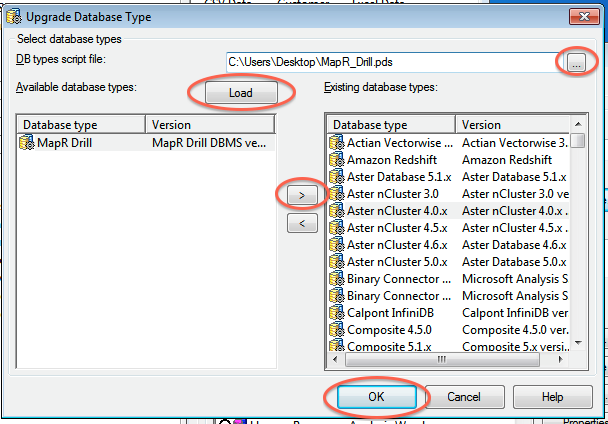Click the MapR Drill database icon
Viewport: 608px width, 424px height.
(28, 143)
